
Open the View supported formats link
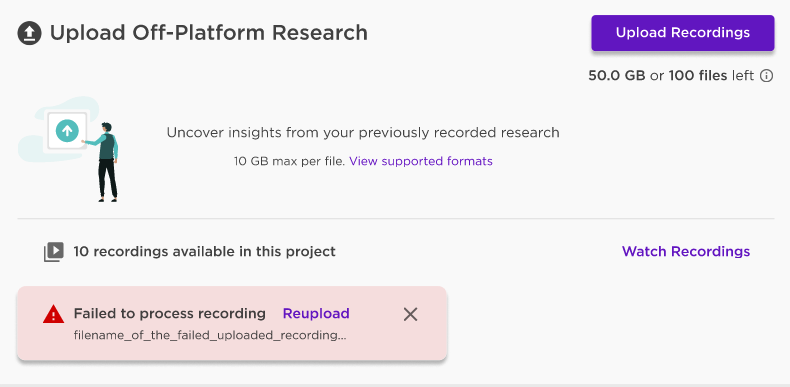click(x=421, y=161)
